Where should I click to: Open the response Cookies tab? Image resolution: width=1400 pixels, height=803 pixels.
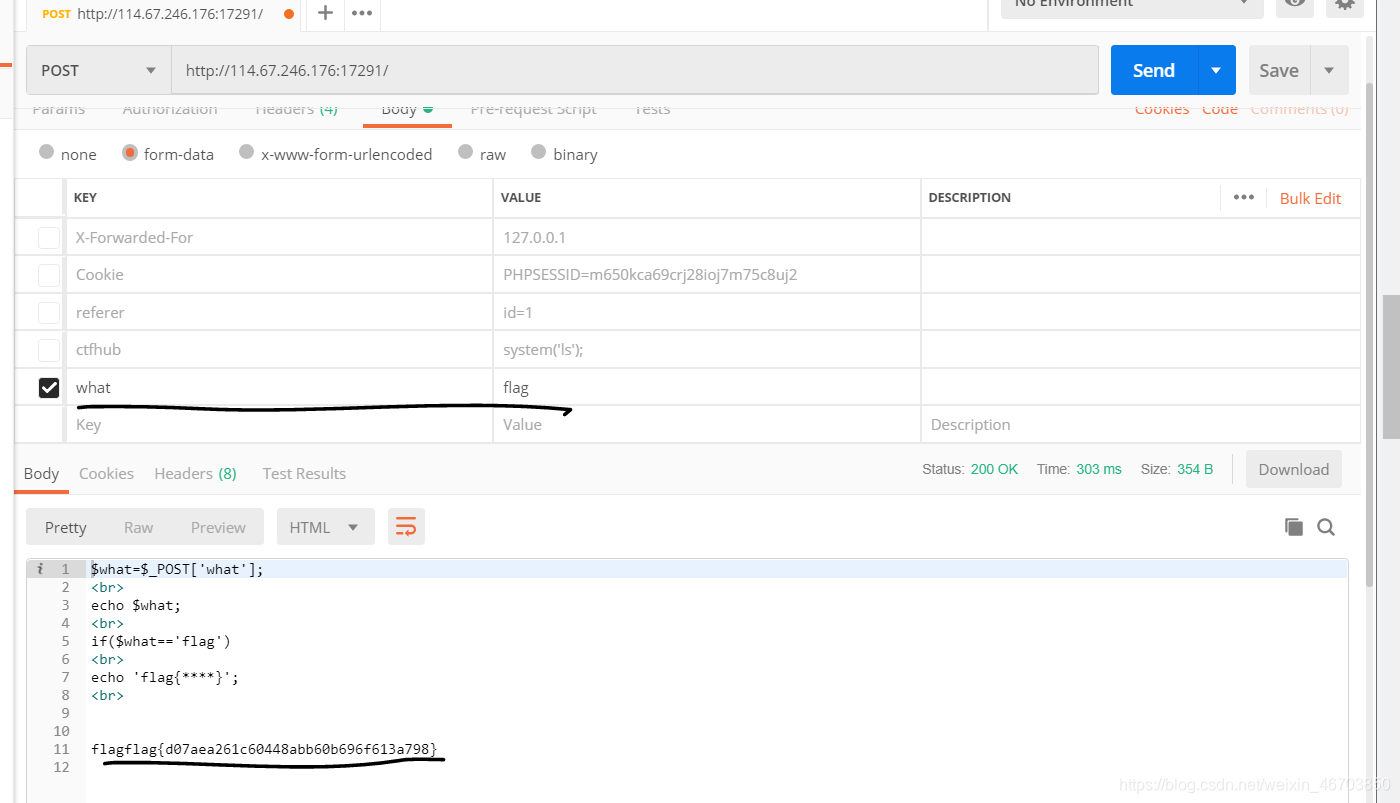(x=106, y=473)
